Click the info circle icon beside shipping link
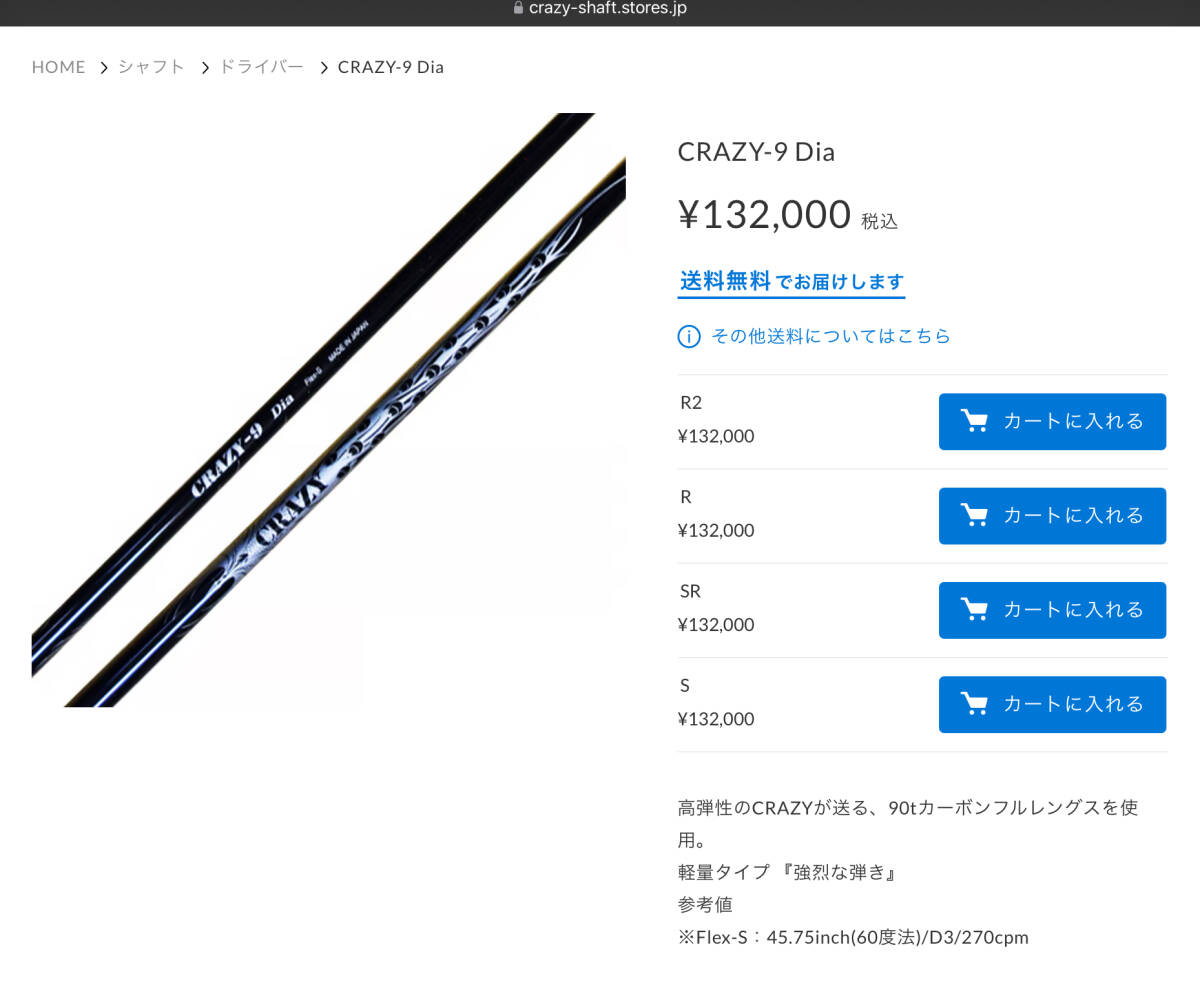The image size is (1200, 996). click(x=689, y=336)
